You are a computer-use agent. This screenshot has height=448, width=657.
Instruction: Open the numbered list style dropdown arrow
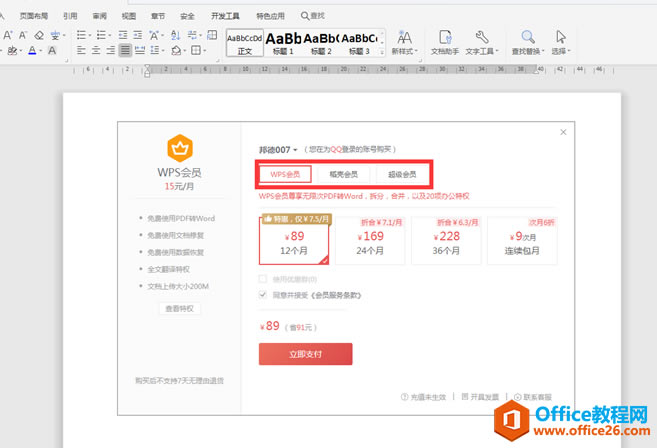point(109,35)
